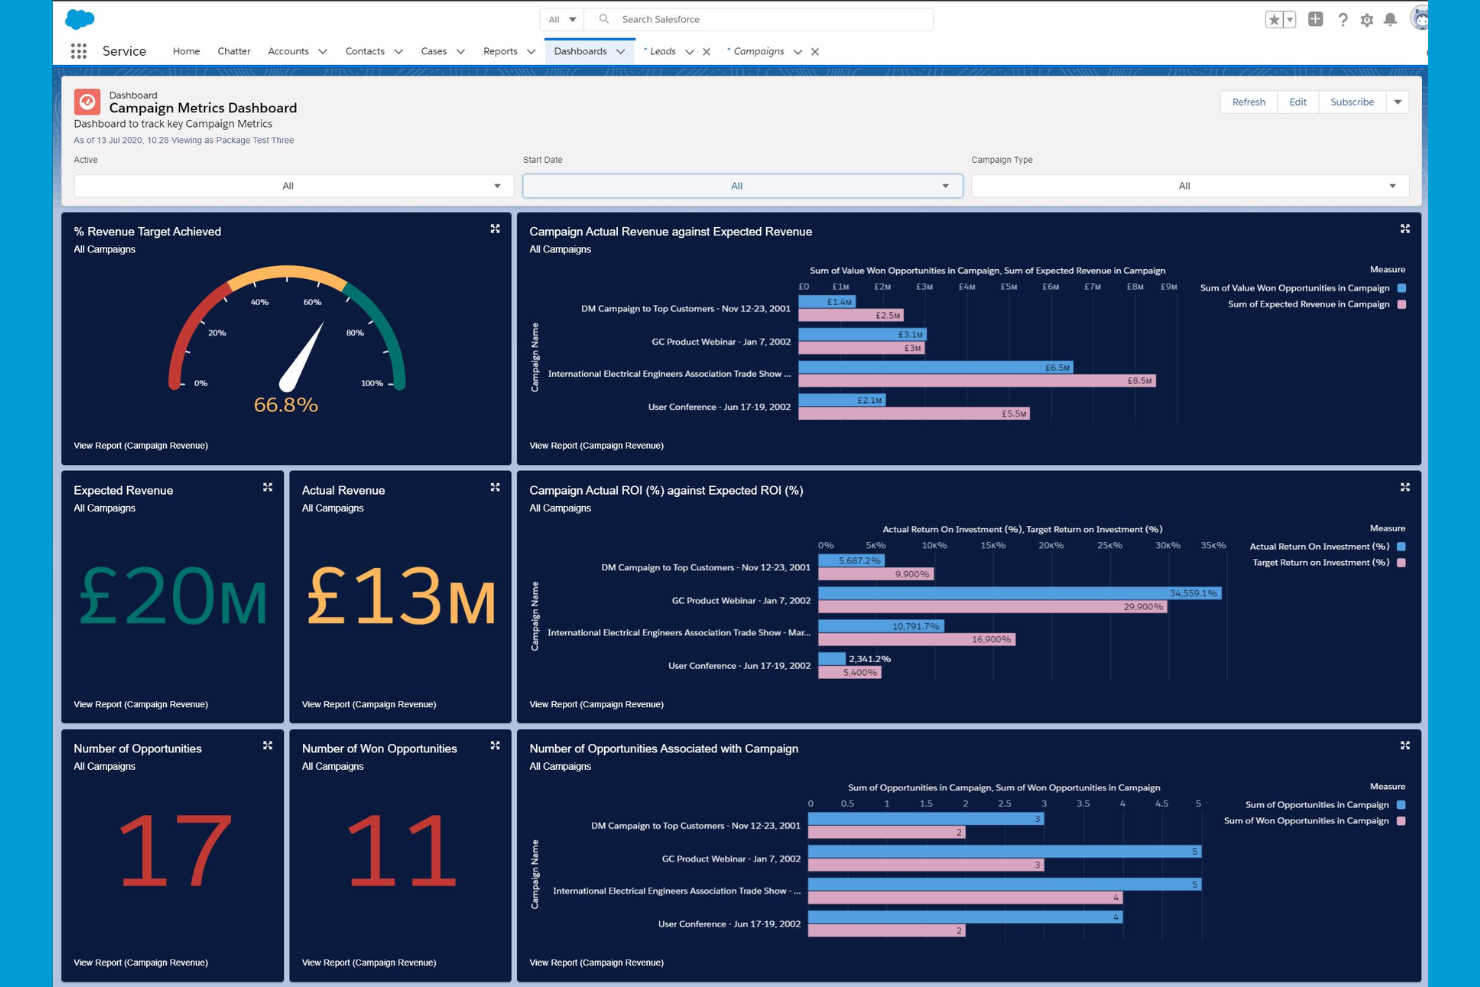Open the Accounts tab
This screenshot has height=987, width=1480.
tap(288, 51)
